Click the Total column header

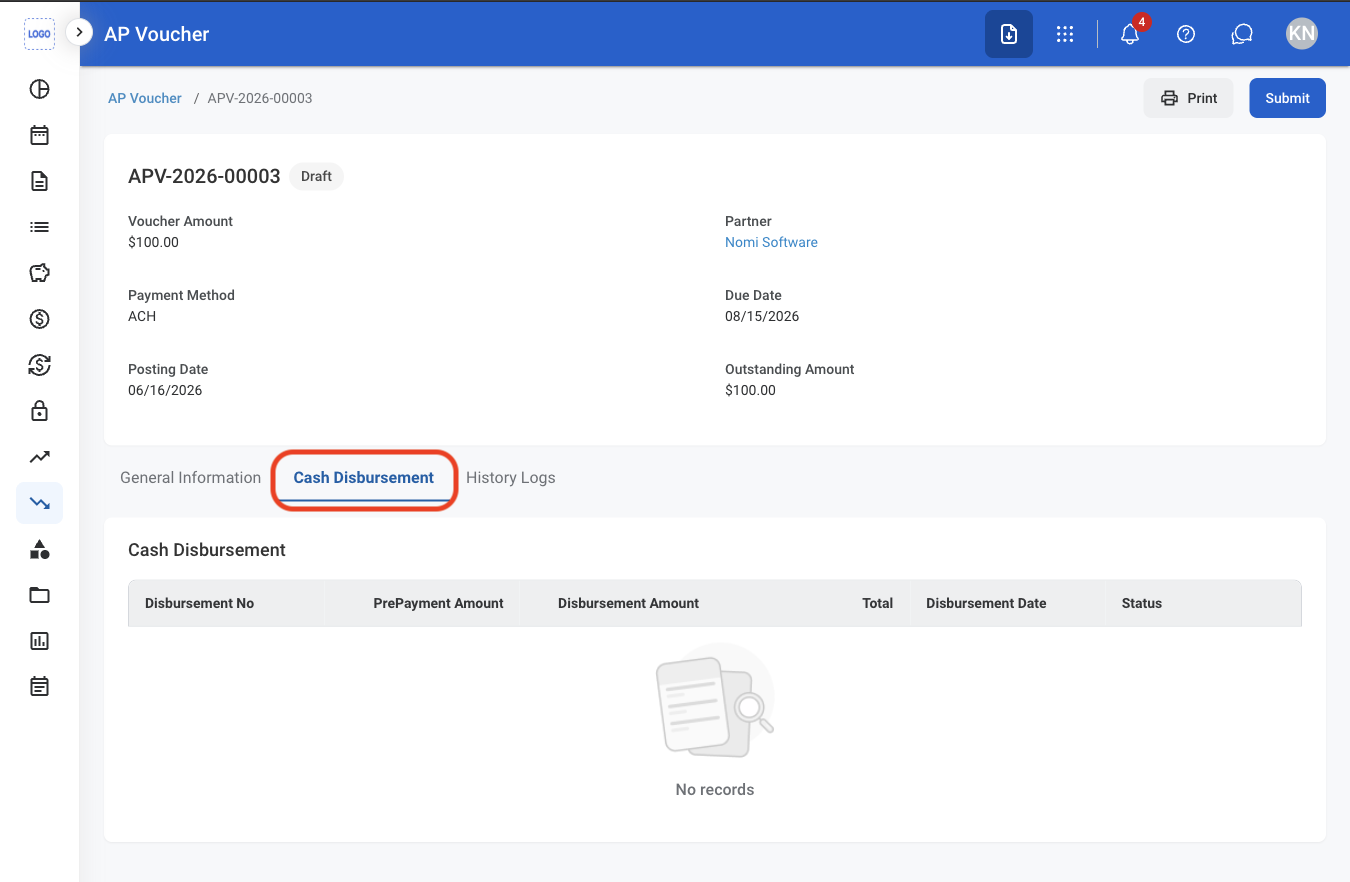pyautogui.click(x=877, y=603)
